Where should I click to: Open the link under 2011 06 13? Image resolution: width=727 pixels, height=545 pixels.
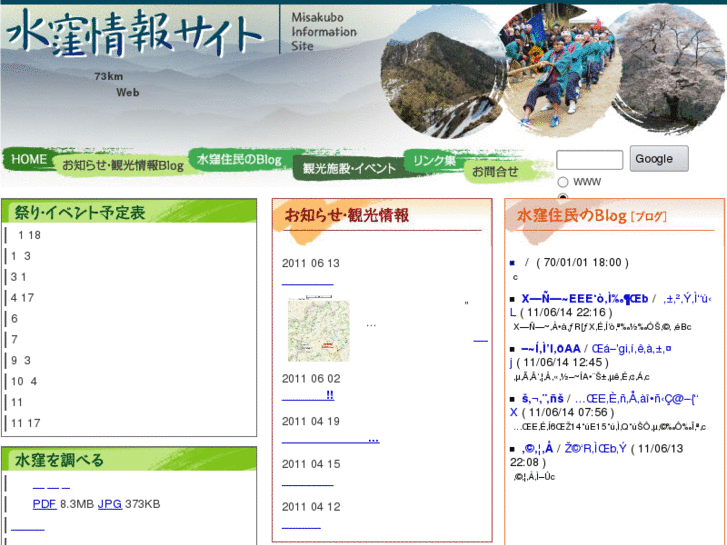click(307, 282)
